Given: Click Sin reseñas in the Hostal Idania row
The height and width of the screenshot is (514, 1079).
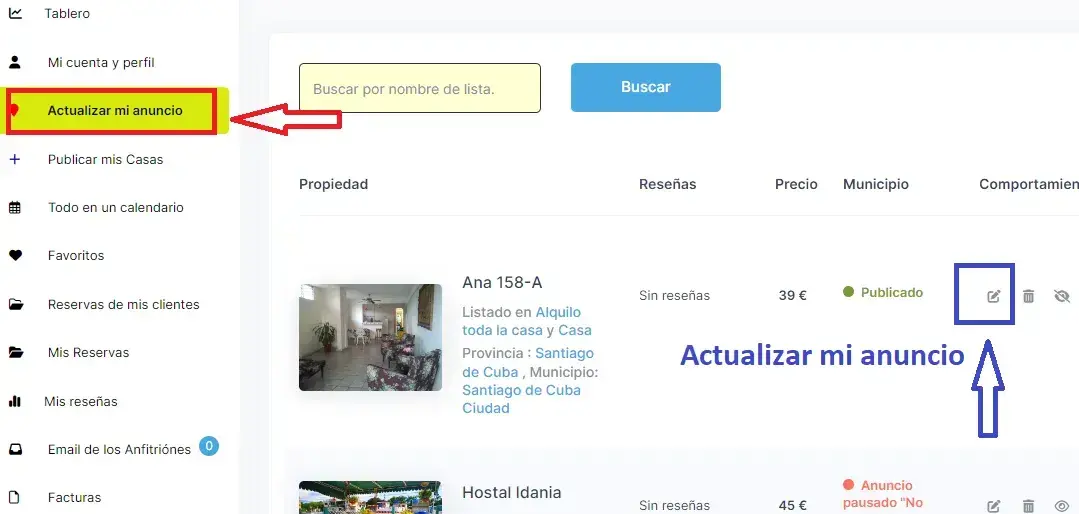Looking at the screenshot, I should tap(674, 506).
